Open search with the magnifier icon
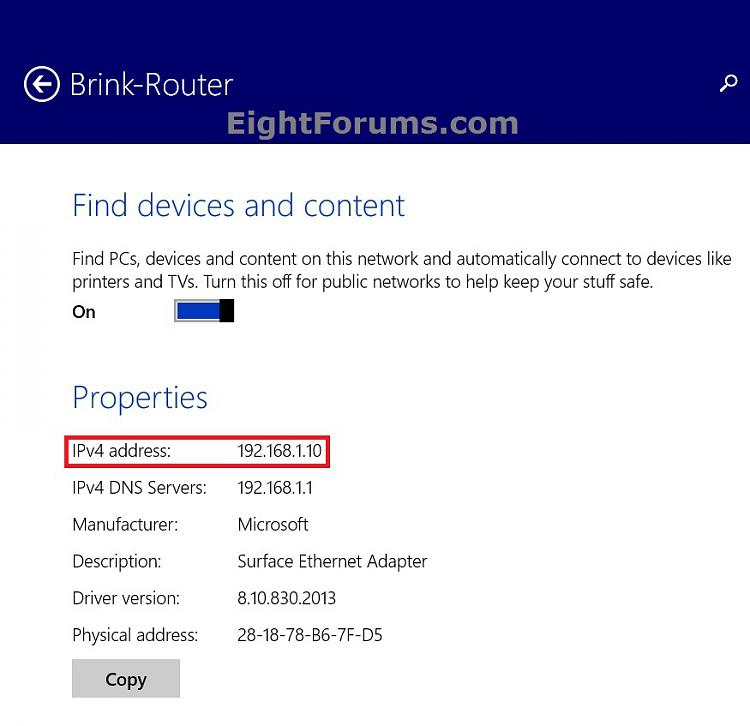Image resolution: width=750 pixels, height=726 pixels. [728, 83]
